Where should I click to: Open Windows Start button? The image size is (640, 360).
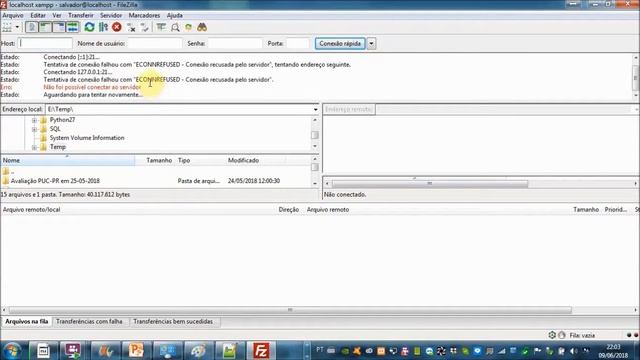tap(12, 351)
